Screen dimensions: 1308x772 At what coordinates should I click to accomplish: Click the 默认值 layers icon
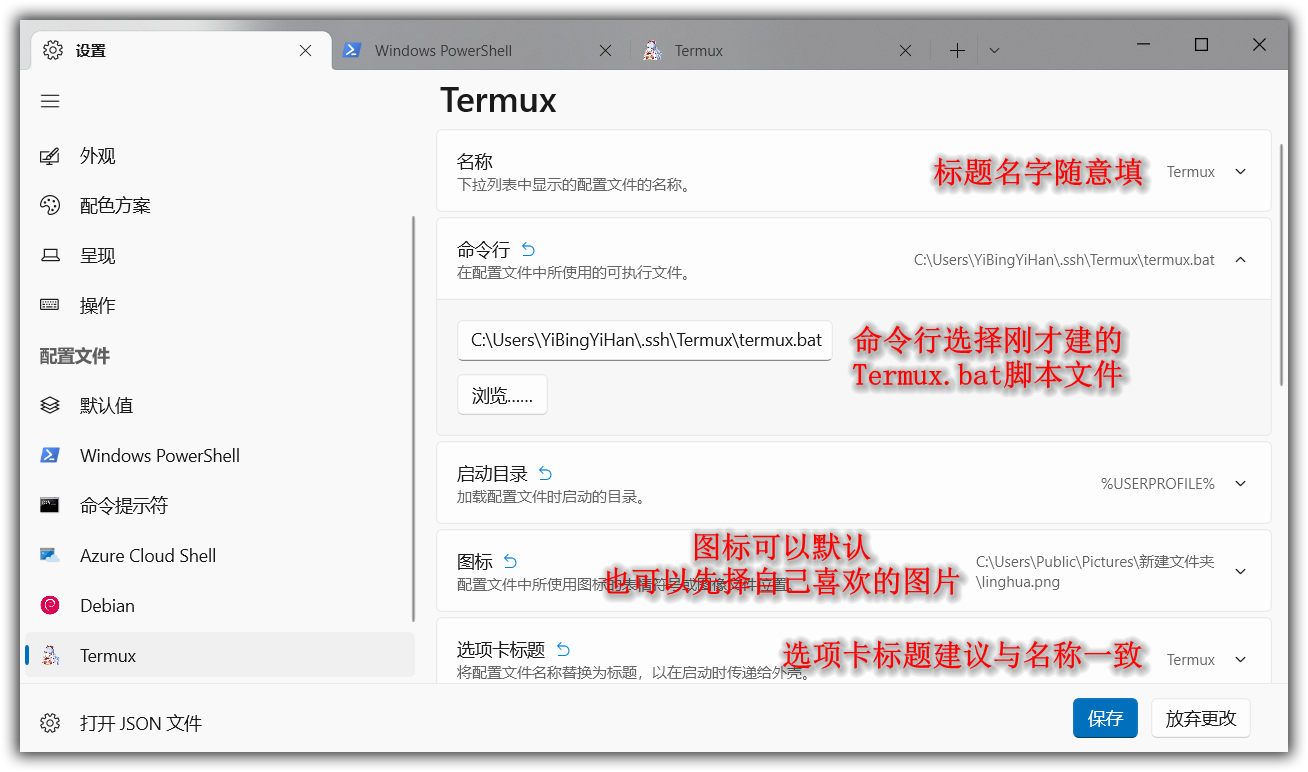coord(50,406)
